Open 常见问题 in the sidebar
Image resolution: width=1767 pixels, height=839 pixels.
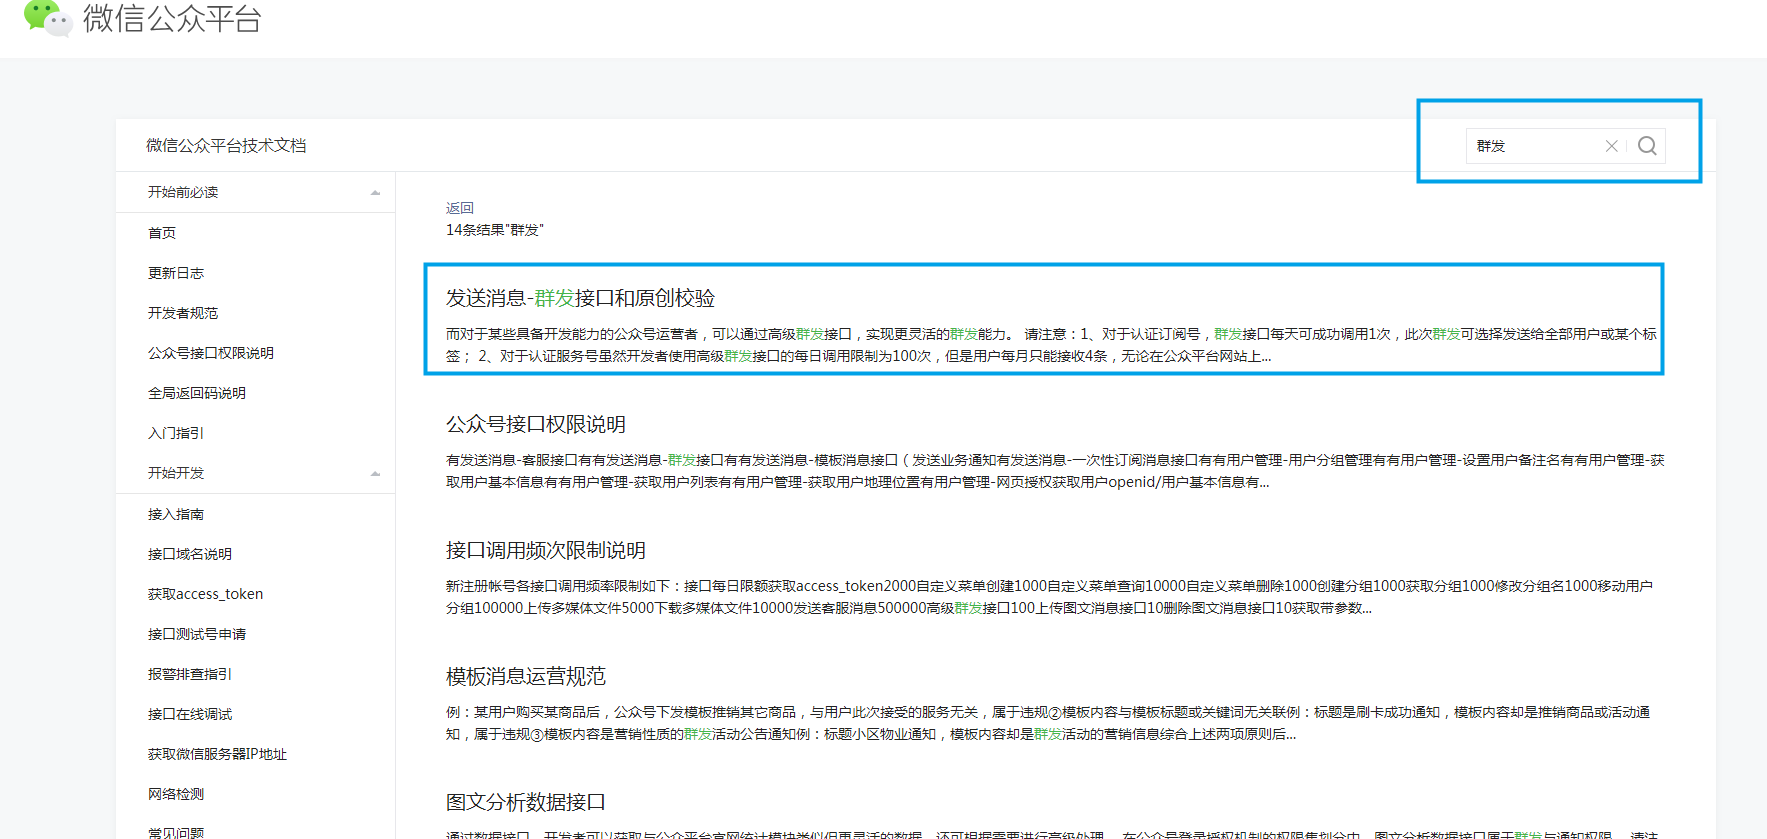pos(176,832)
